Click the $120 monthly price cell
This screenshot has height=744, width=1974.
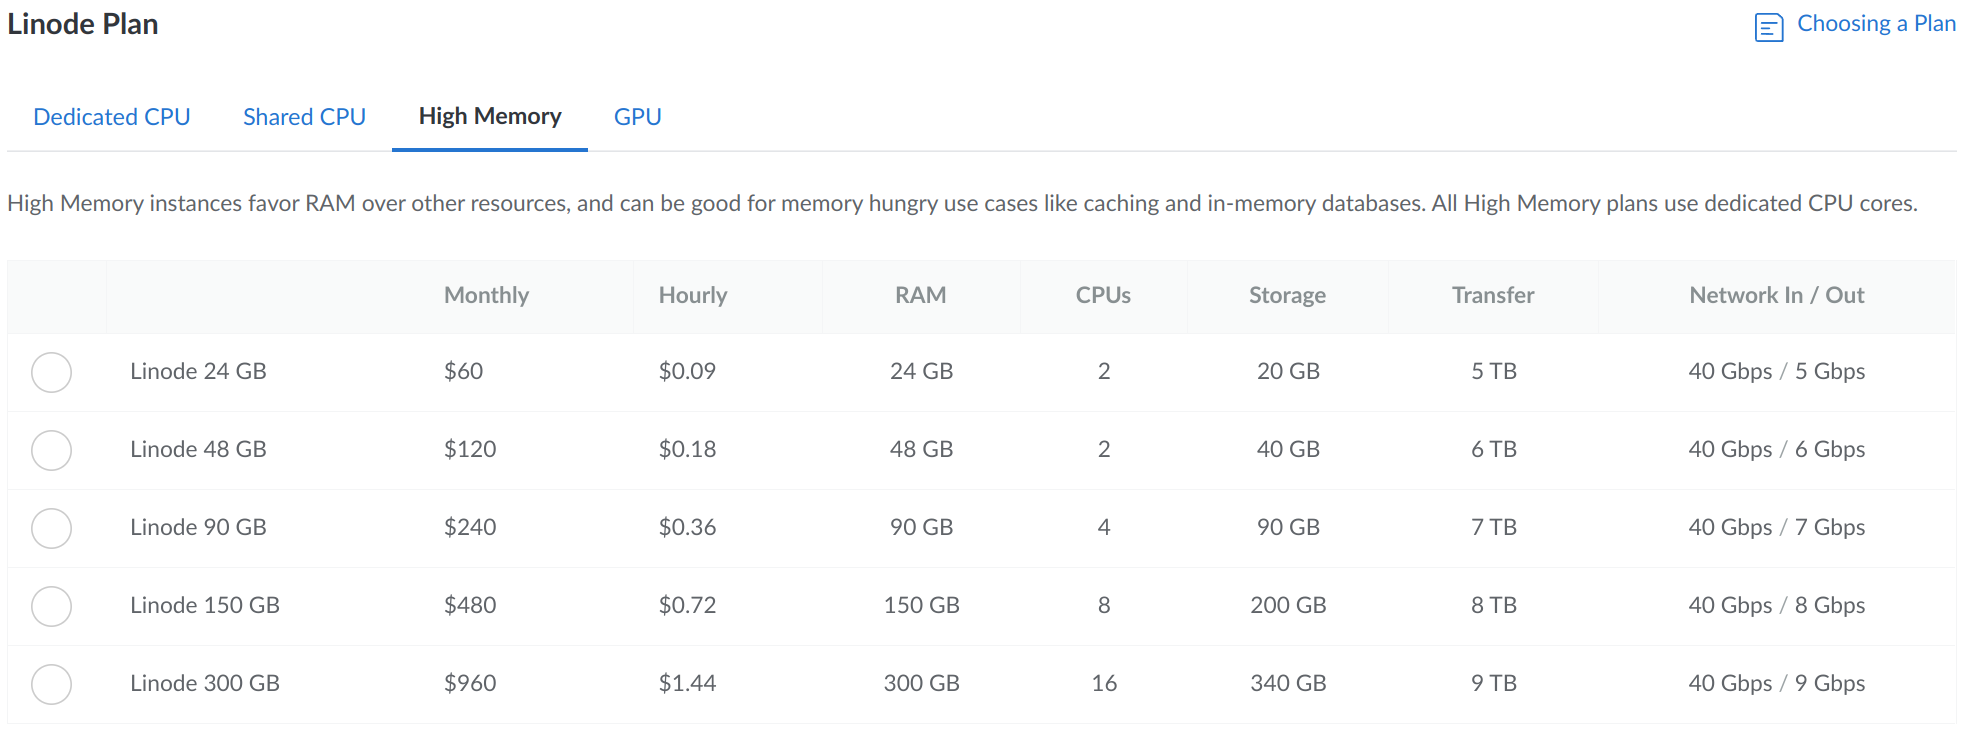click(470, 450)
